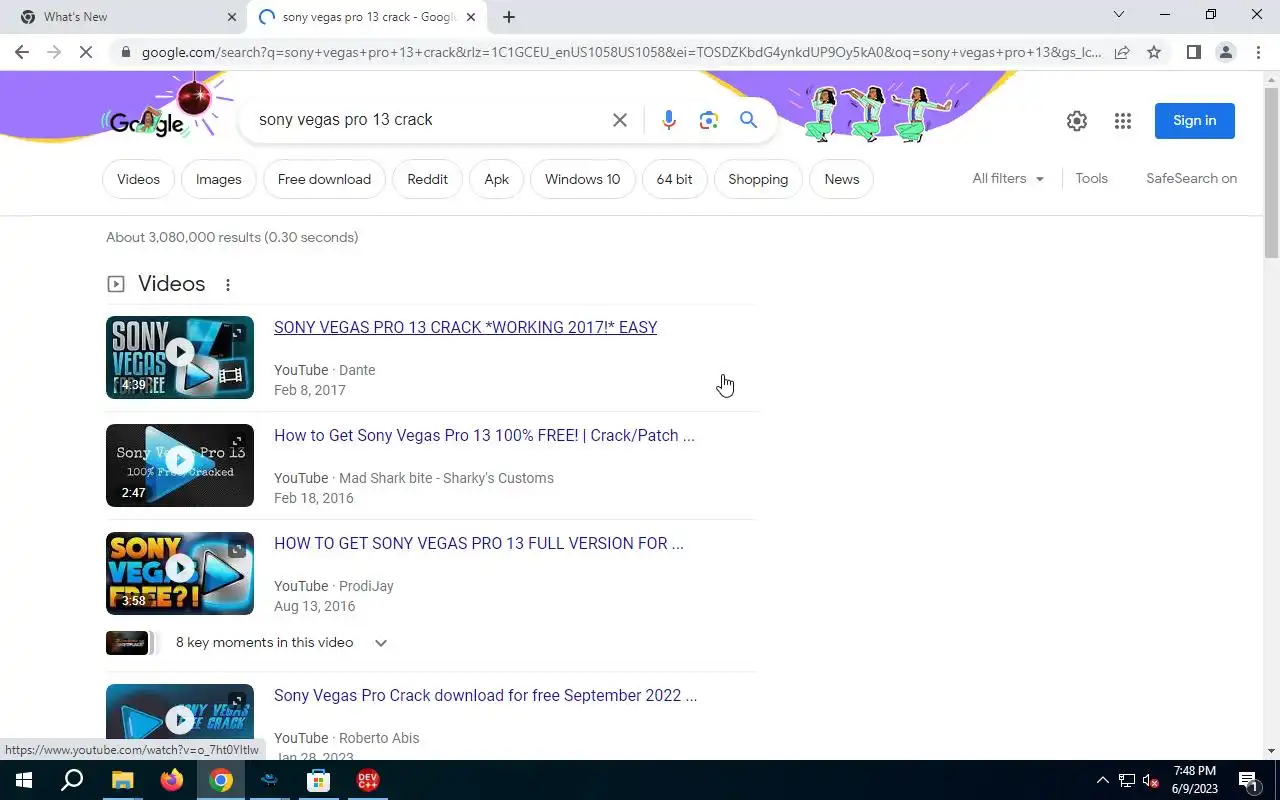Open File Explorer from taskbar
The height and width of the screenshot is (800, 1280).
[122, 780]
